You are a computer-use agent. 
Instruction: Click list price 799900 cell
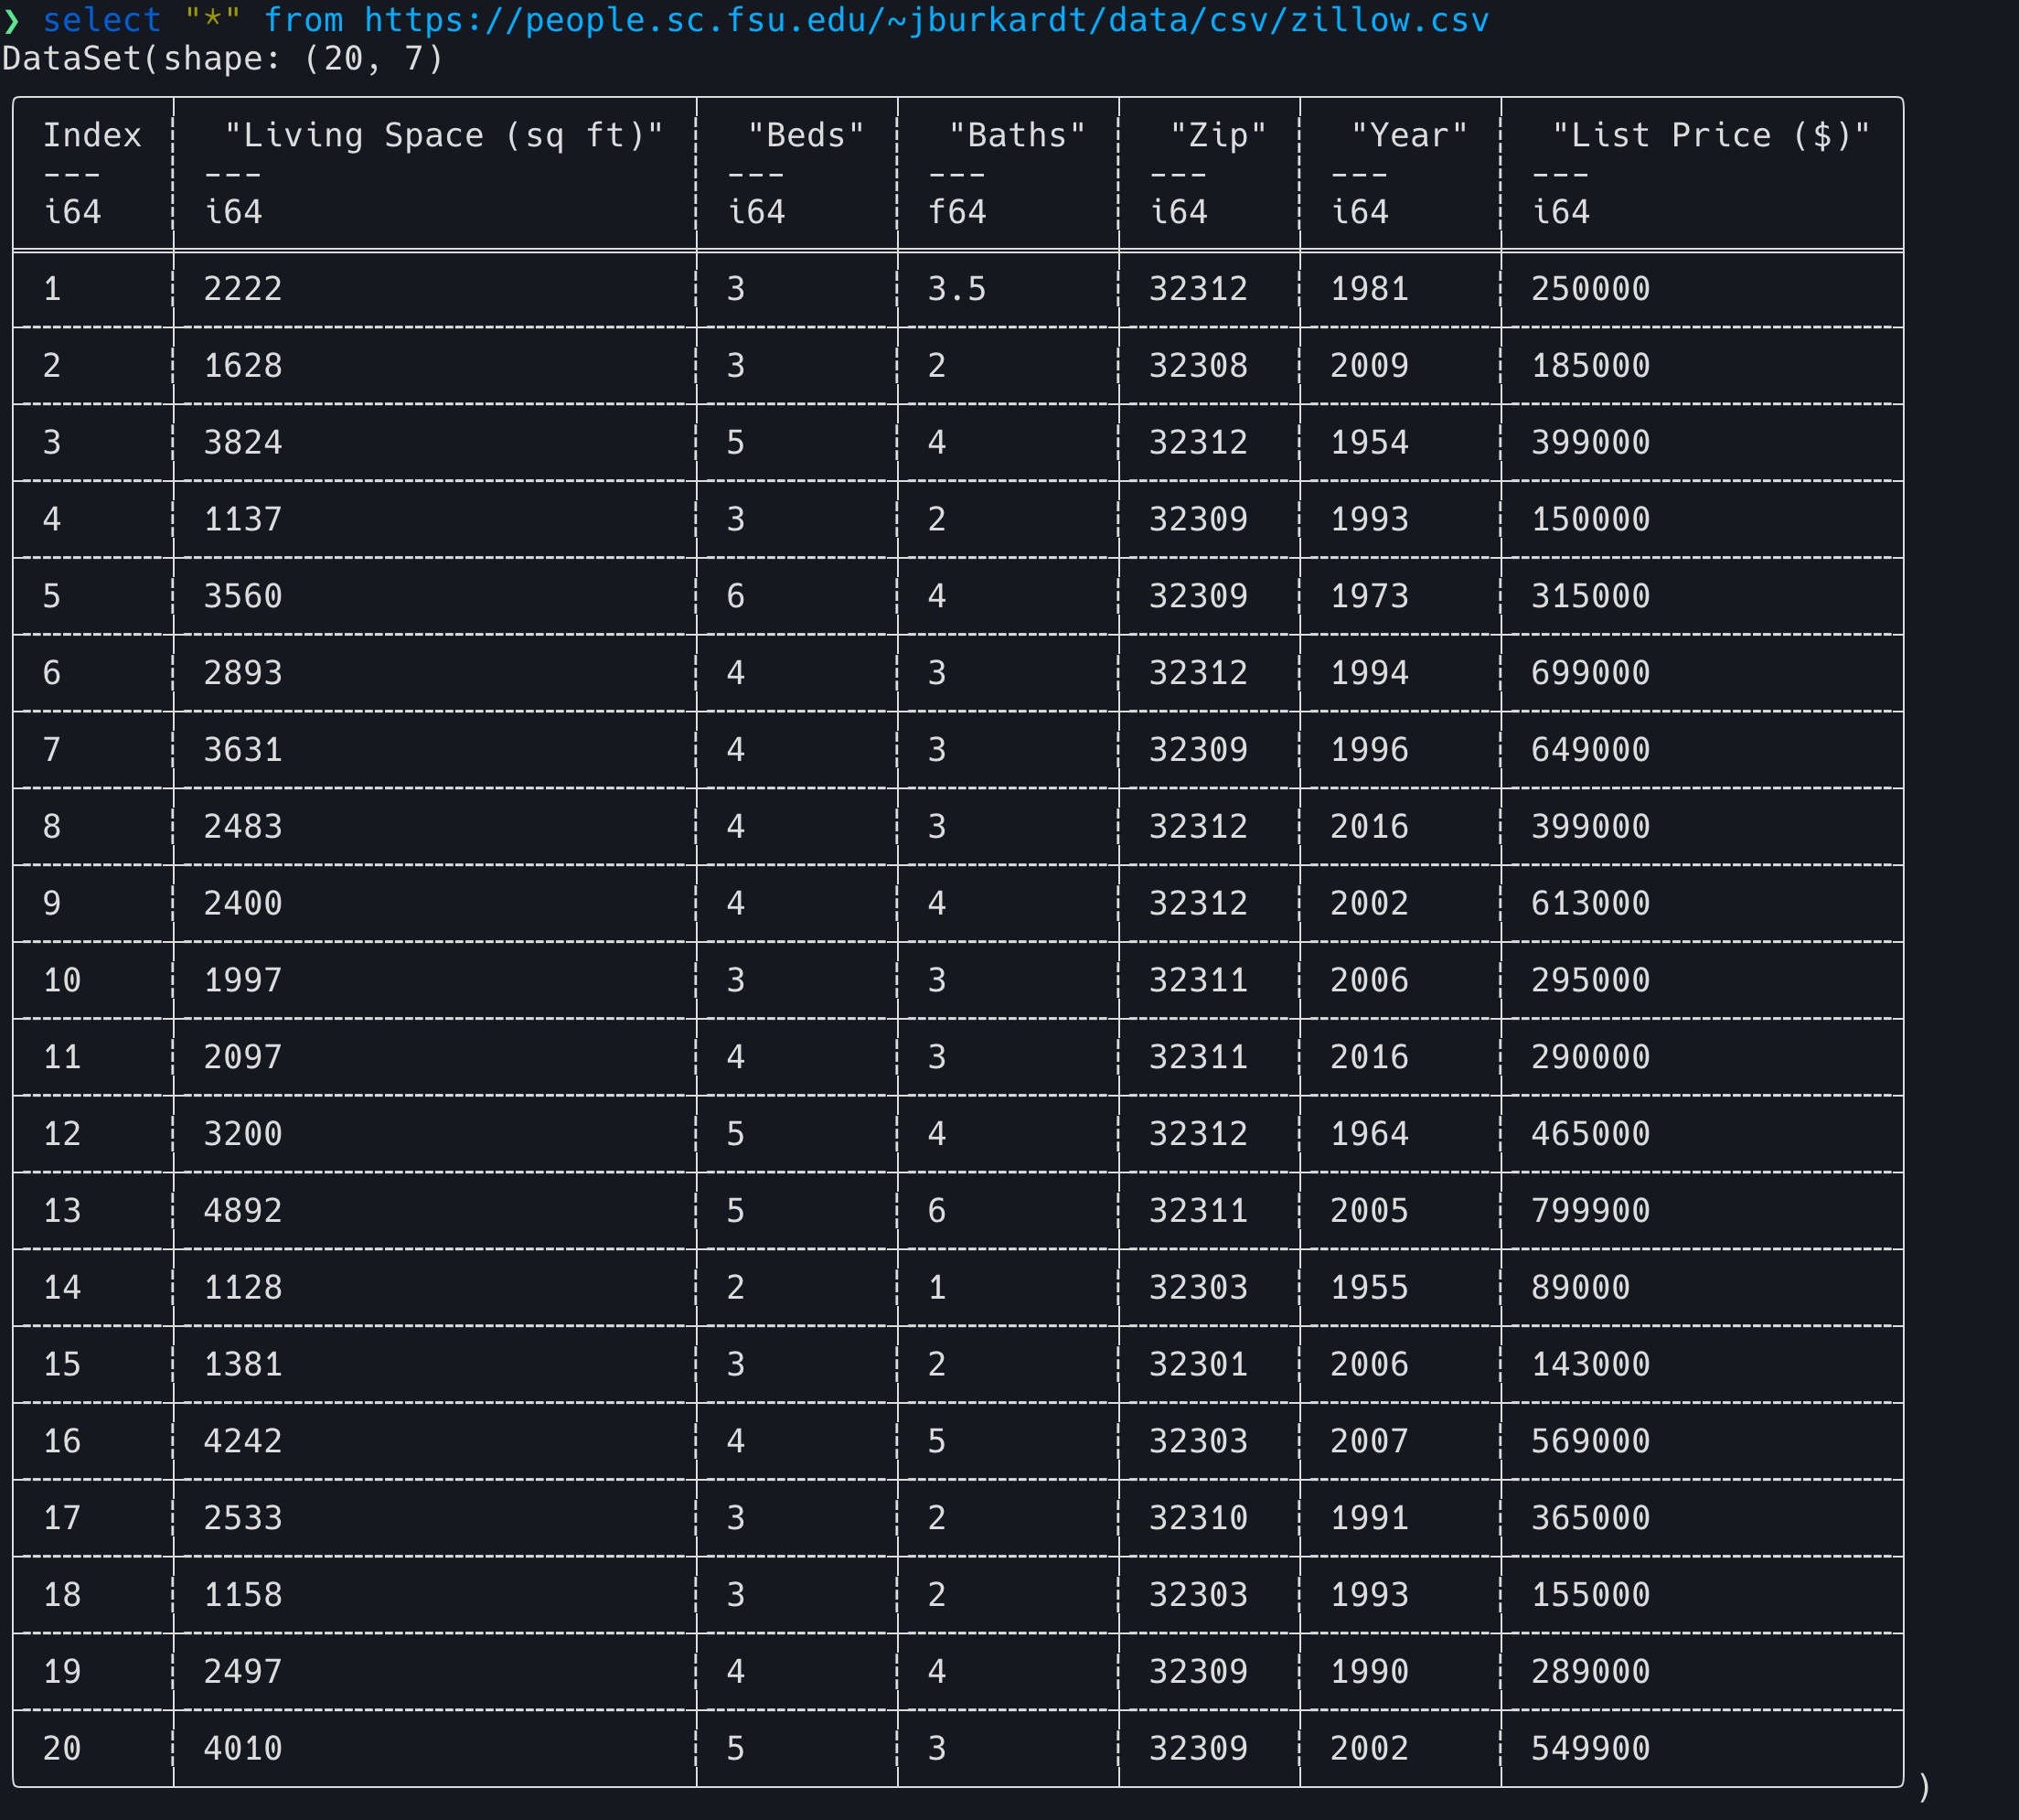[x=1590, y=1211]
